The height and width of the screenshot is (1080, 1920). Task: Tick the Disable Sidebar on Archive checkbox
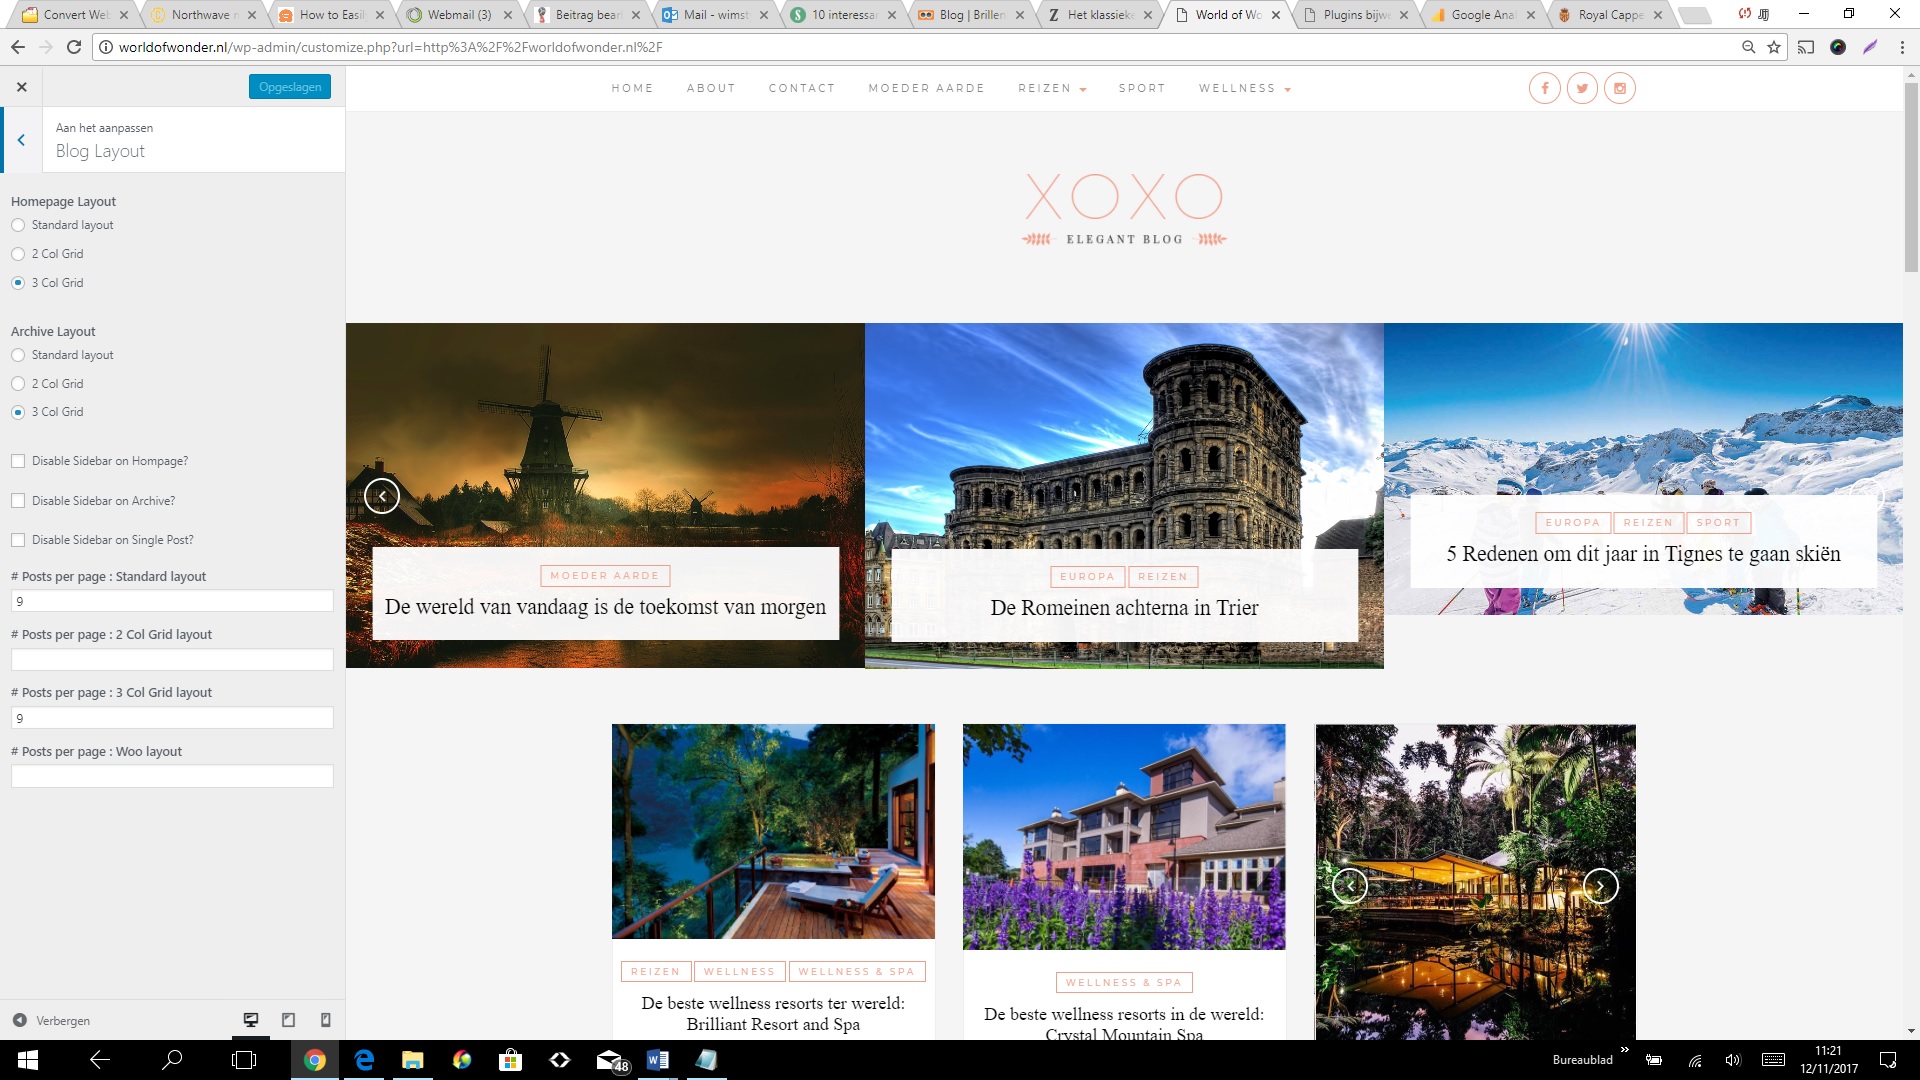tap(18, 501)
